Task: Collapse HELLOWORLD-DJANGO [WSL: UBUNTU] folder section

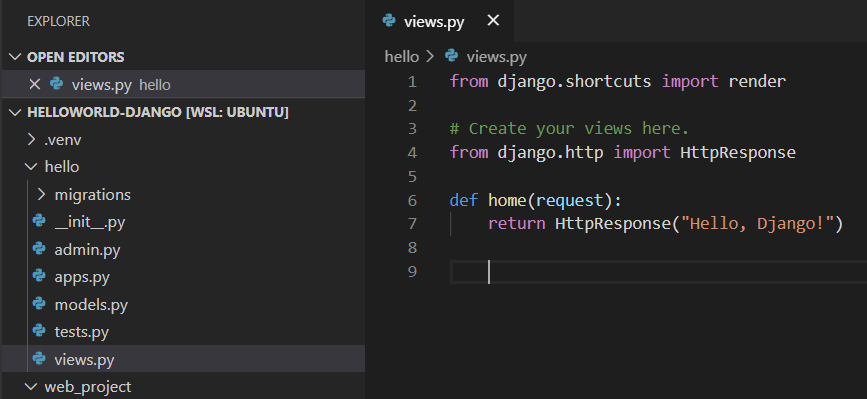Action: pos(16,112)
